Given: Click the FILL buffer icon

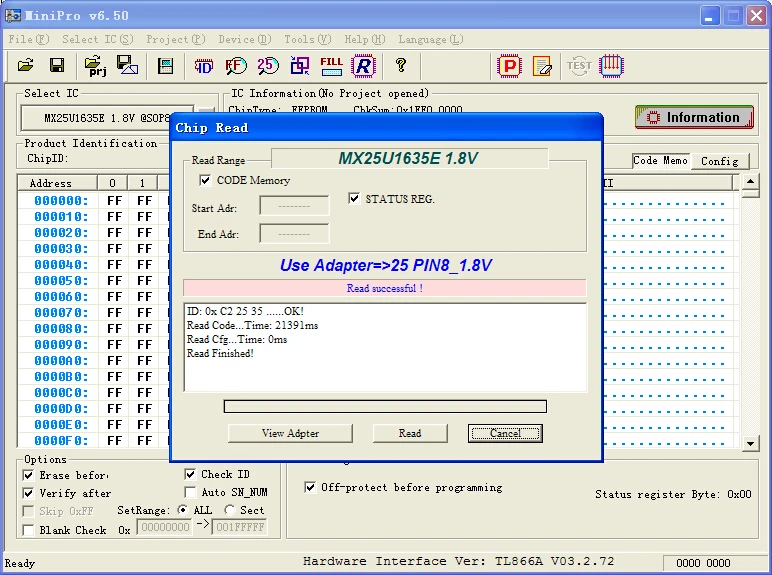Looking at the screenshot, I should point(331,65).
